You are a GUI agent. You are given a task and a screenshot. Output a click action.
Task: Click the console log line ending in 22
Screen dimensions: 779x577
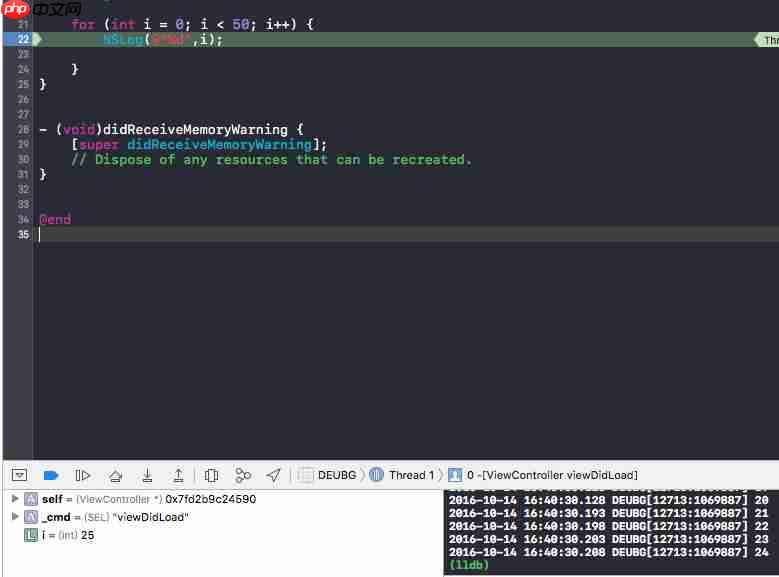coord(609,526)
